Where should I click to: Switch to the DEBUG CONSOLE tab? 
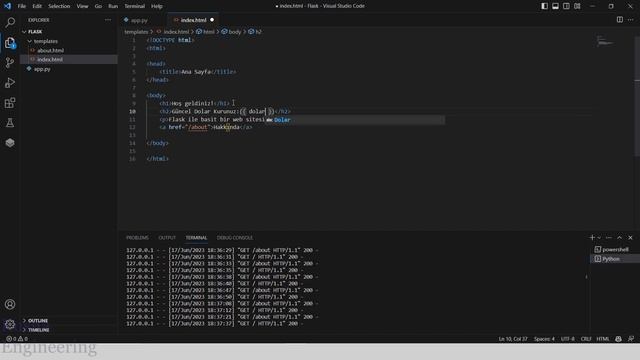(x=235, y=238)
